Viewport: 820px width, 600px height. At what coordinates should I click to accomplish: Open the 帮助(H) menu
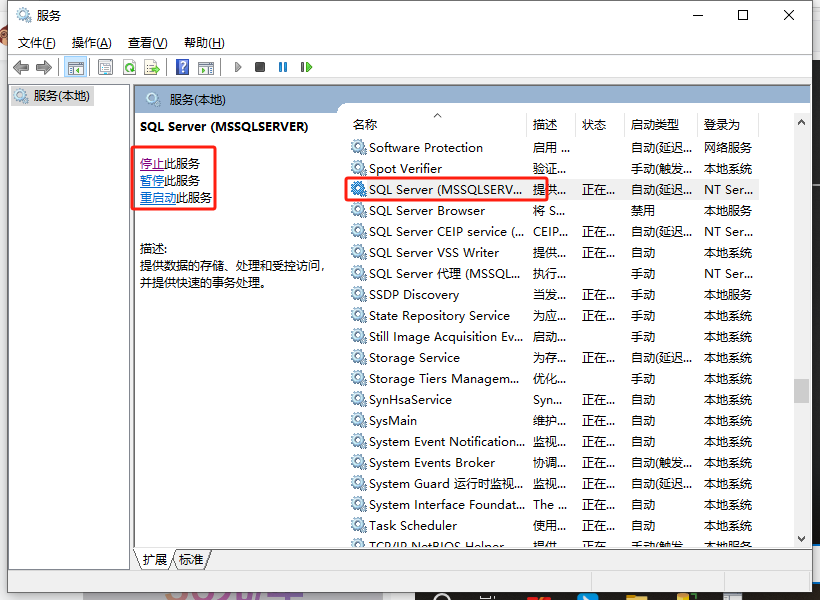[204, 43]
